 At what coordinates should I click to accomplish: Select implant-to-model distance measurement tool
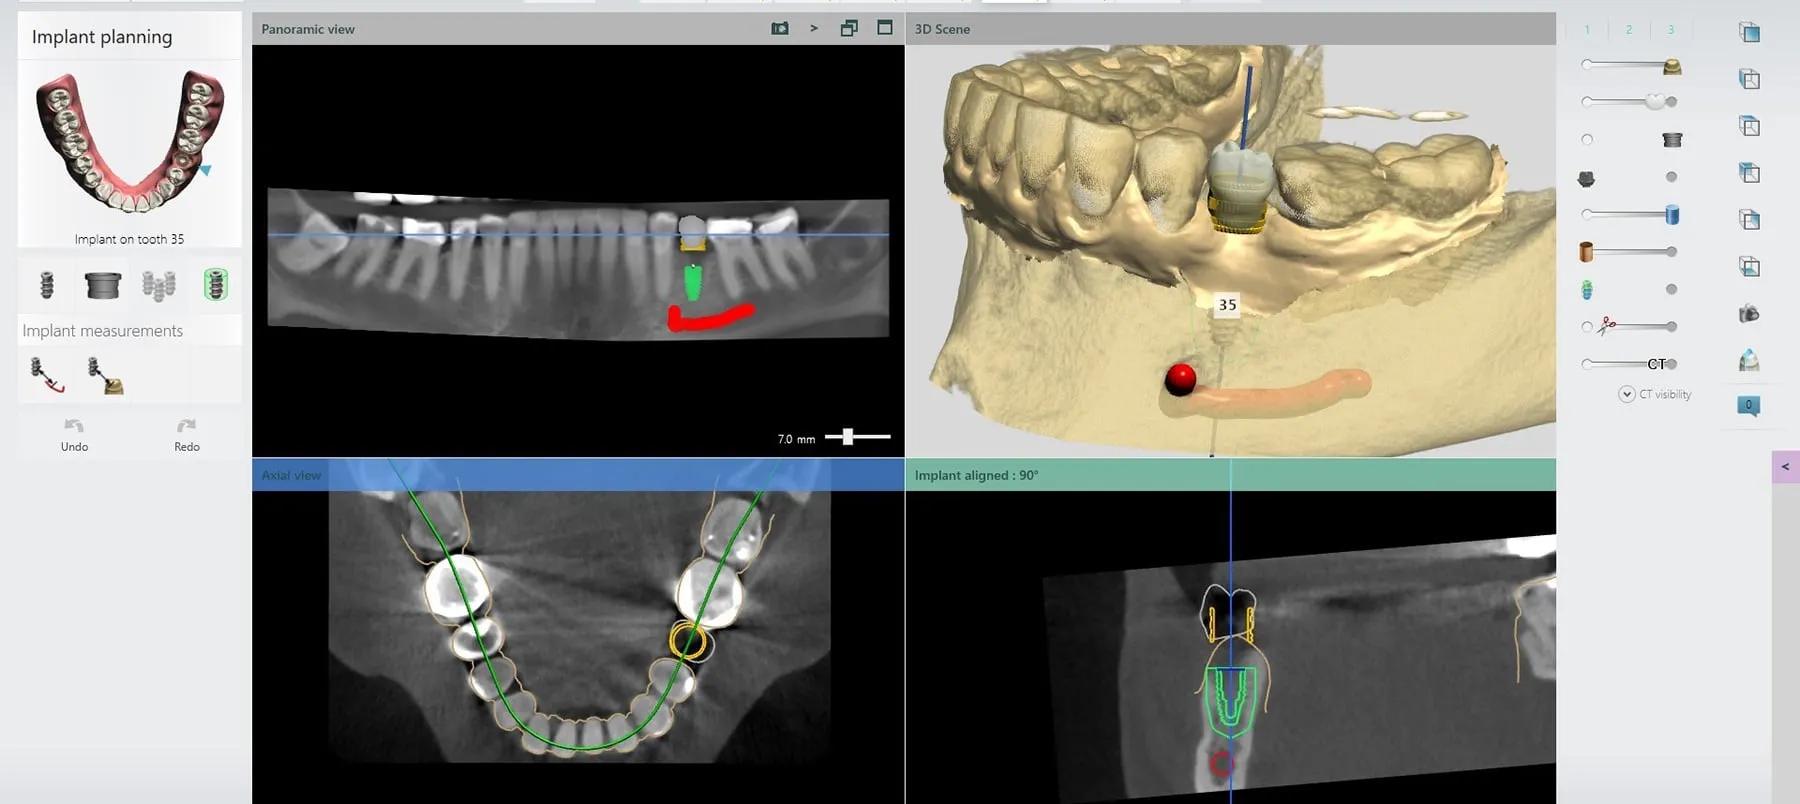coord(105,376)
